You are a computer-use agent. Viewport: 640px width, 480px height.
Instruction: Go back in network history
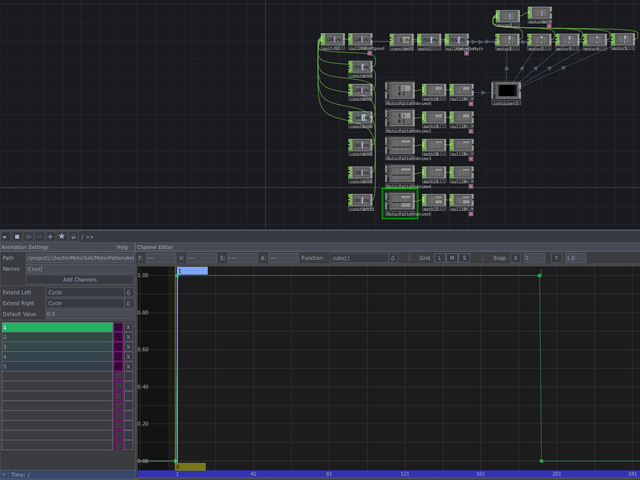pyautogui.click(x=28, y=237)
